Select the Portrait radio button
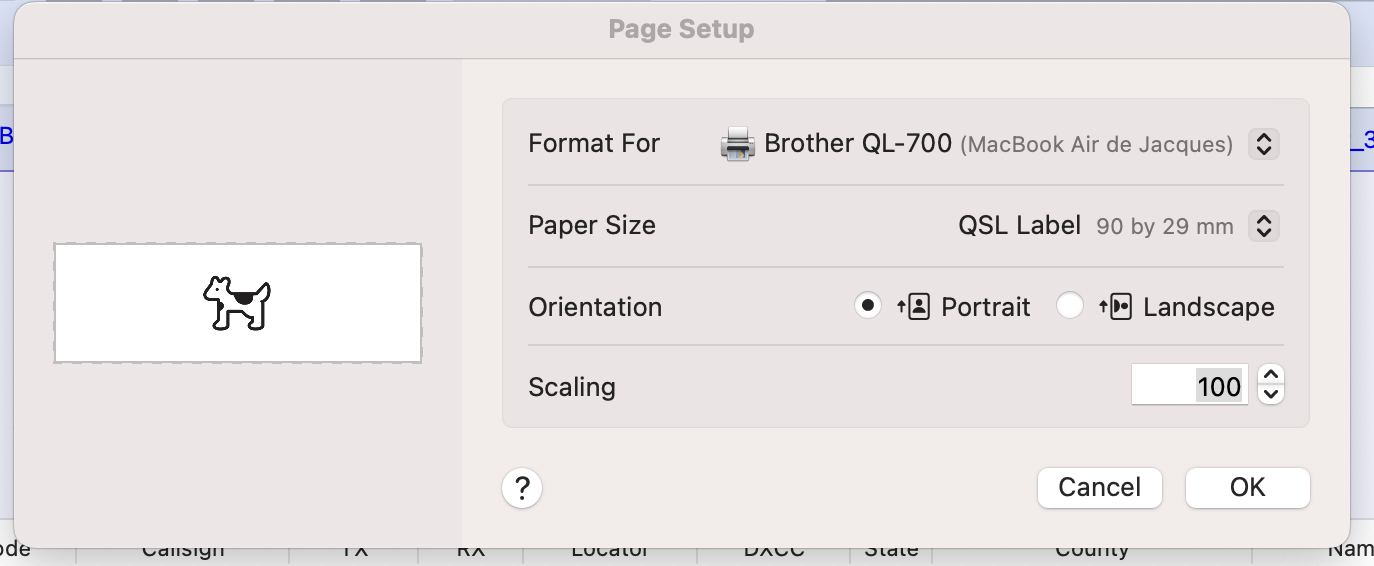 pos(868,306)
